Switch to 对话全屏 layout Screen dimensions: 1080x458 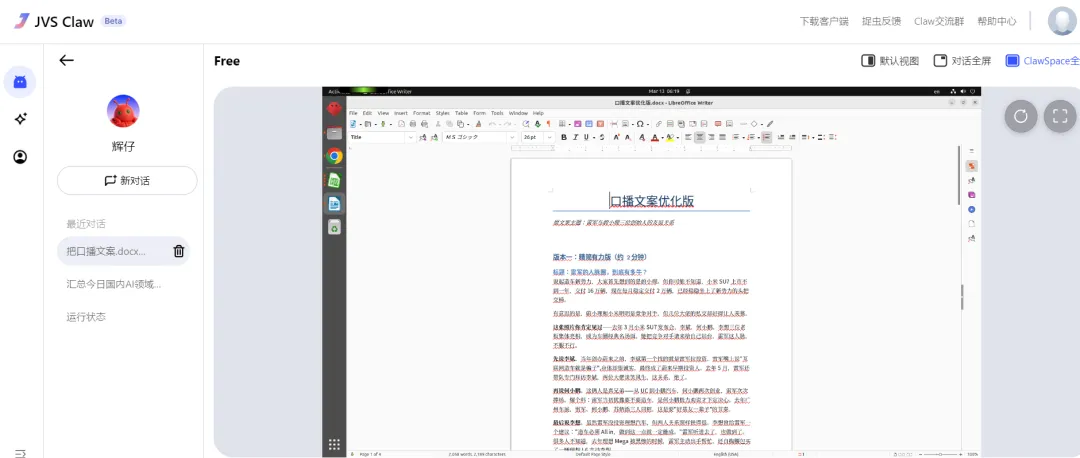click(962, 61)
